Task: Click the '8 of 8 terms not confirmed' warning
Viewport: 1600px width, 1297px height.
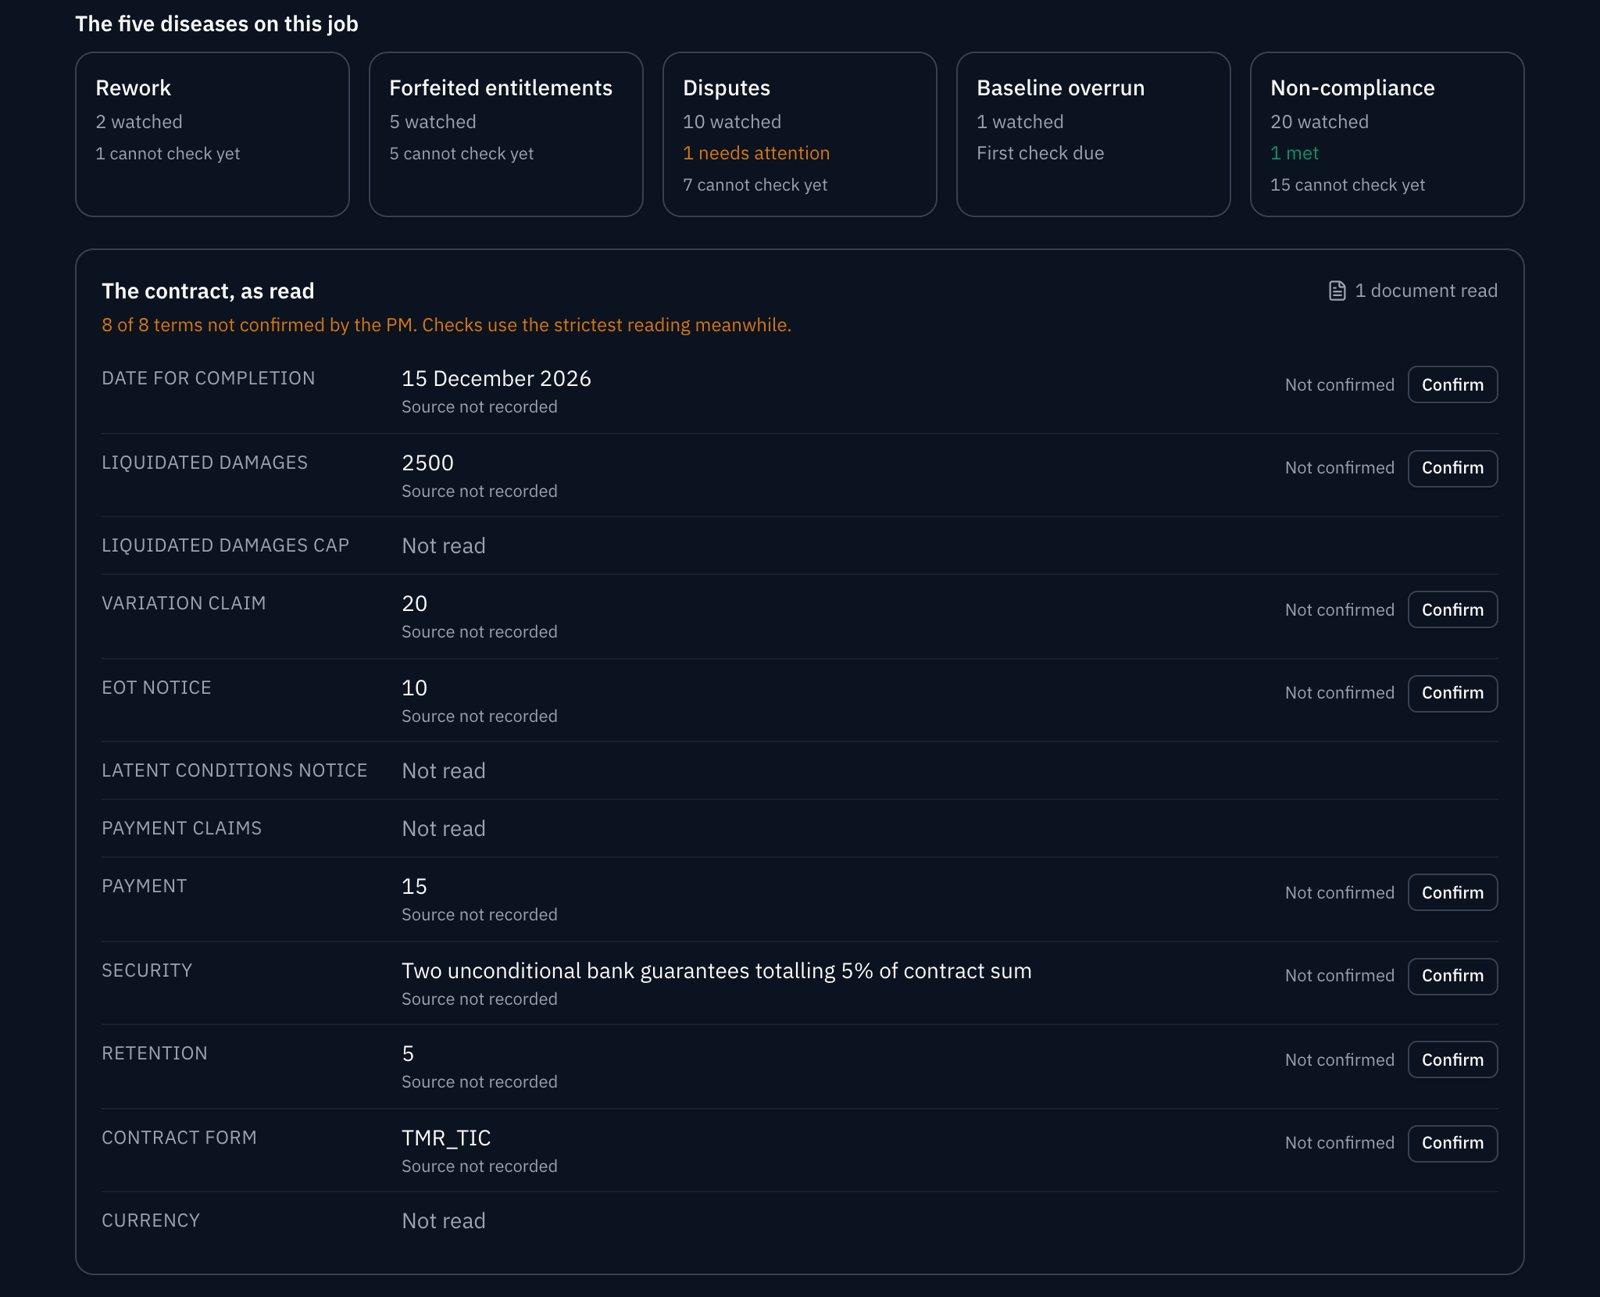Action: point(446,325)
